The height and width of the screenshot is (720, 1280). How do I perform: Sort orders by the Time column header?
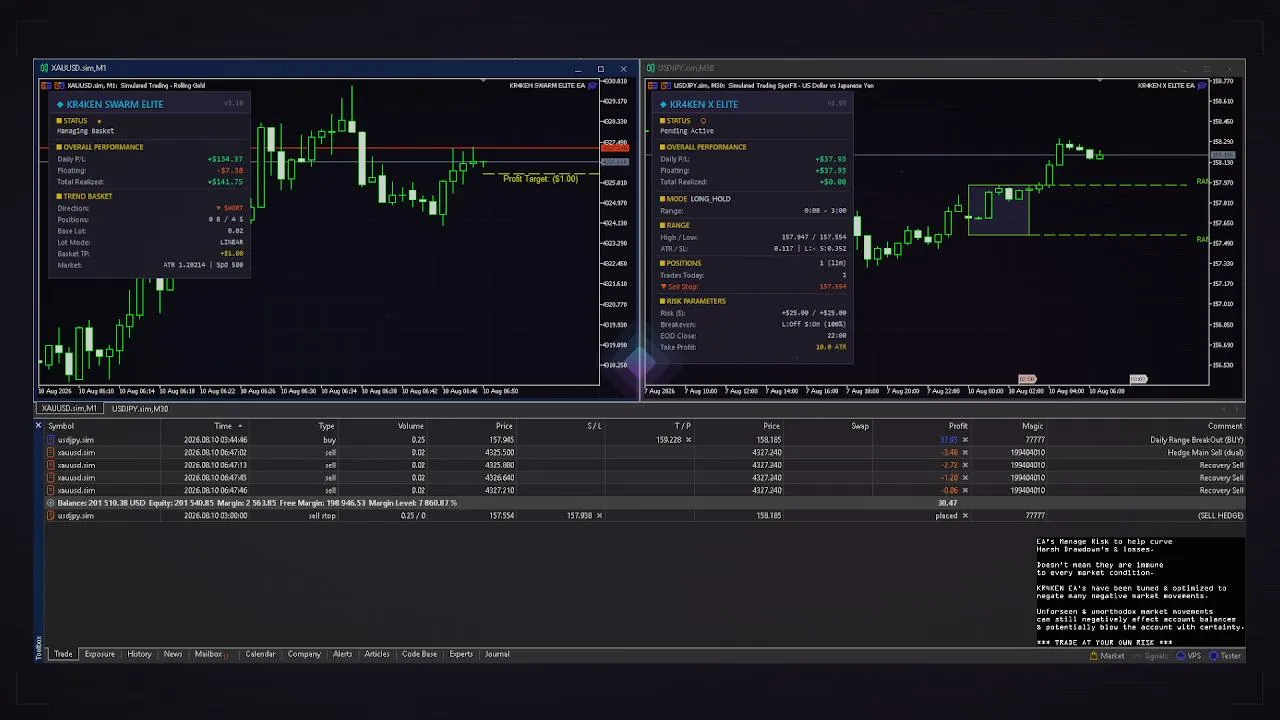point(223,426)
